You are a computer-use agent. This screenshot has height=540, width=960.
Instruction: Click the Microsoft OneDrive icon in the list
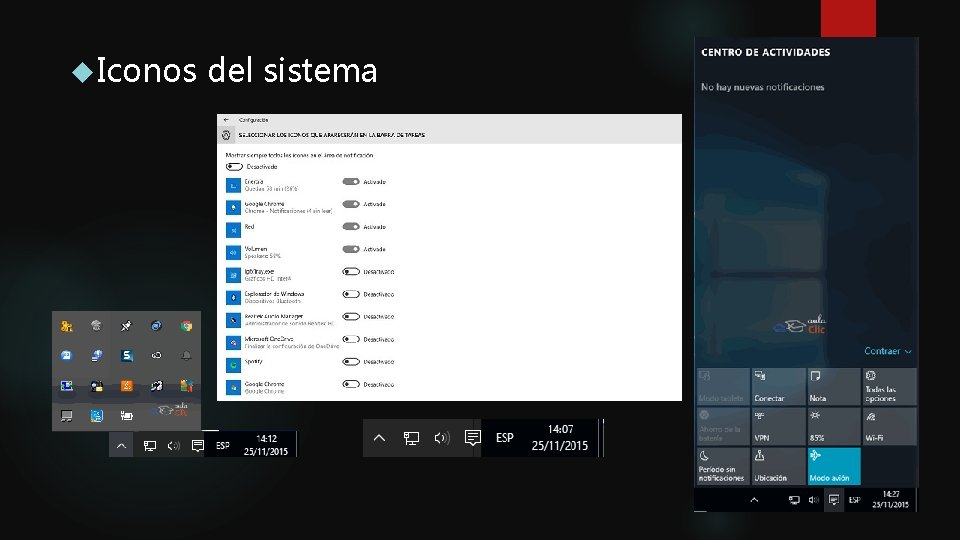[233, 342]
